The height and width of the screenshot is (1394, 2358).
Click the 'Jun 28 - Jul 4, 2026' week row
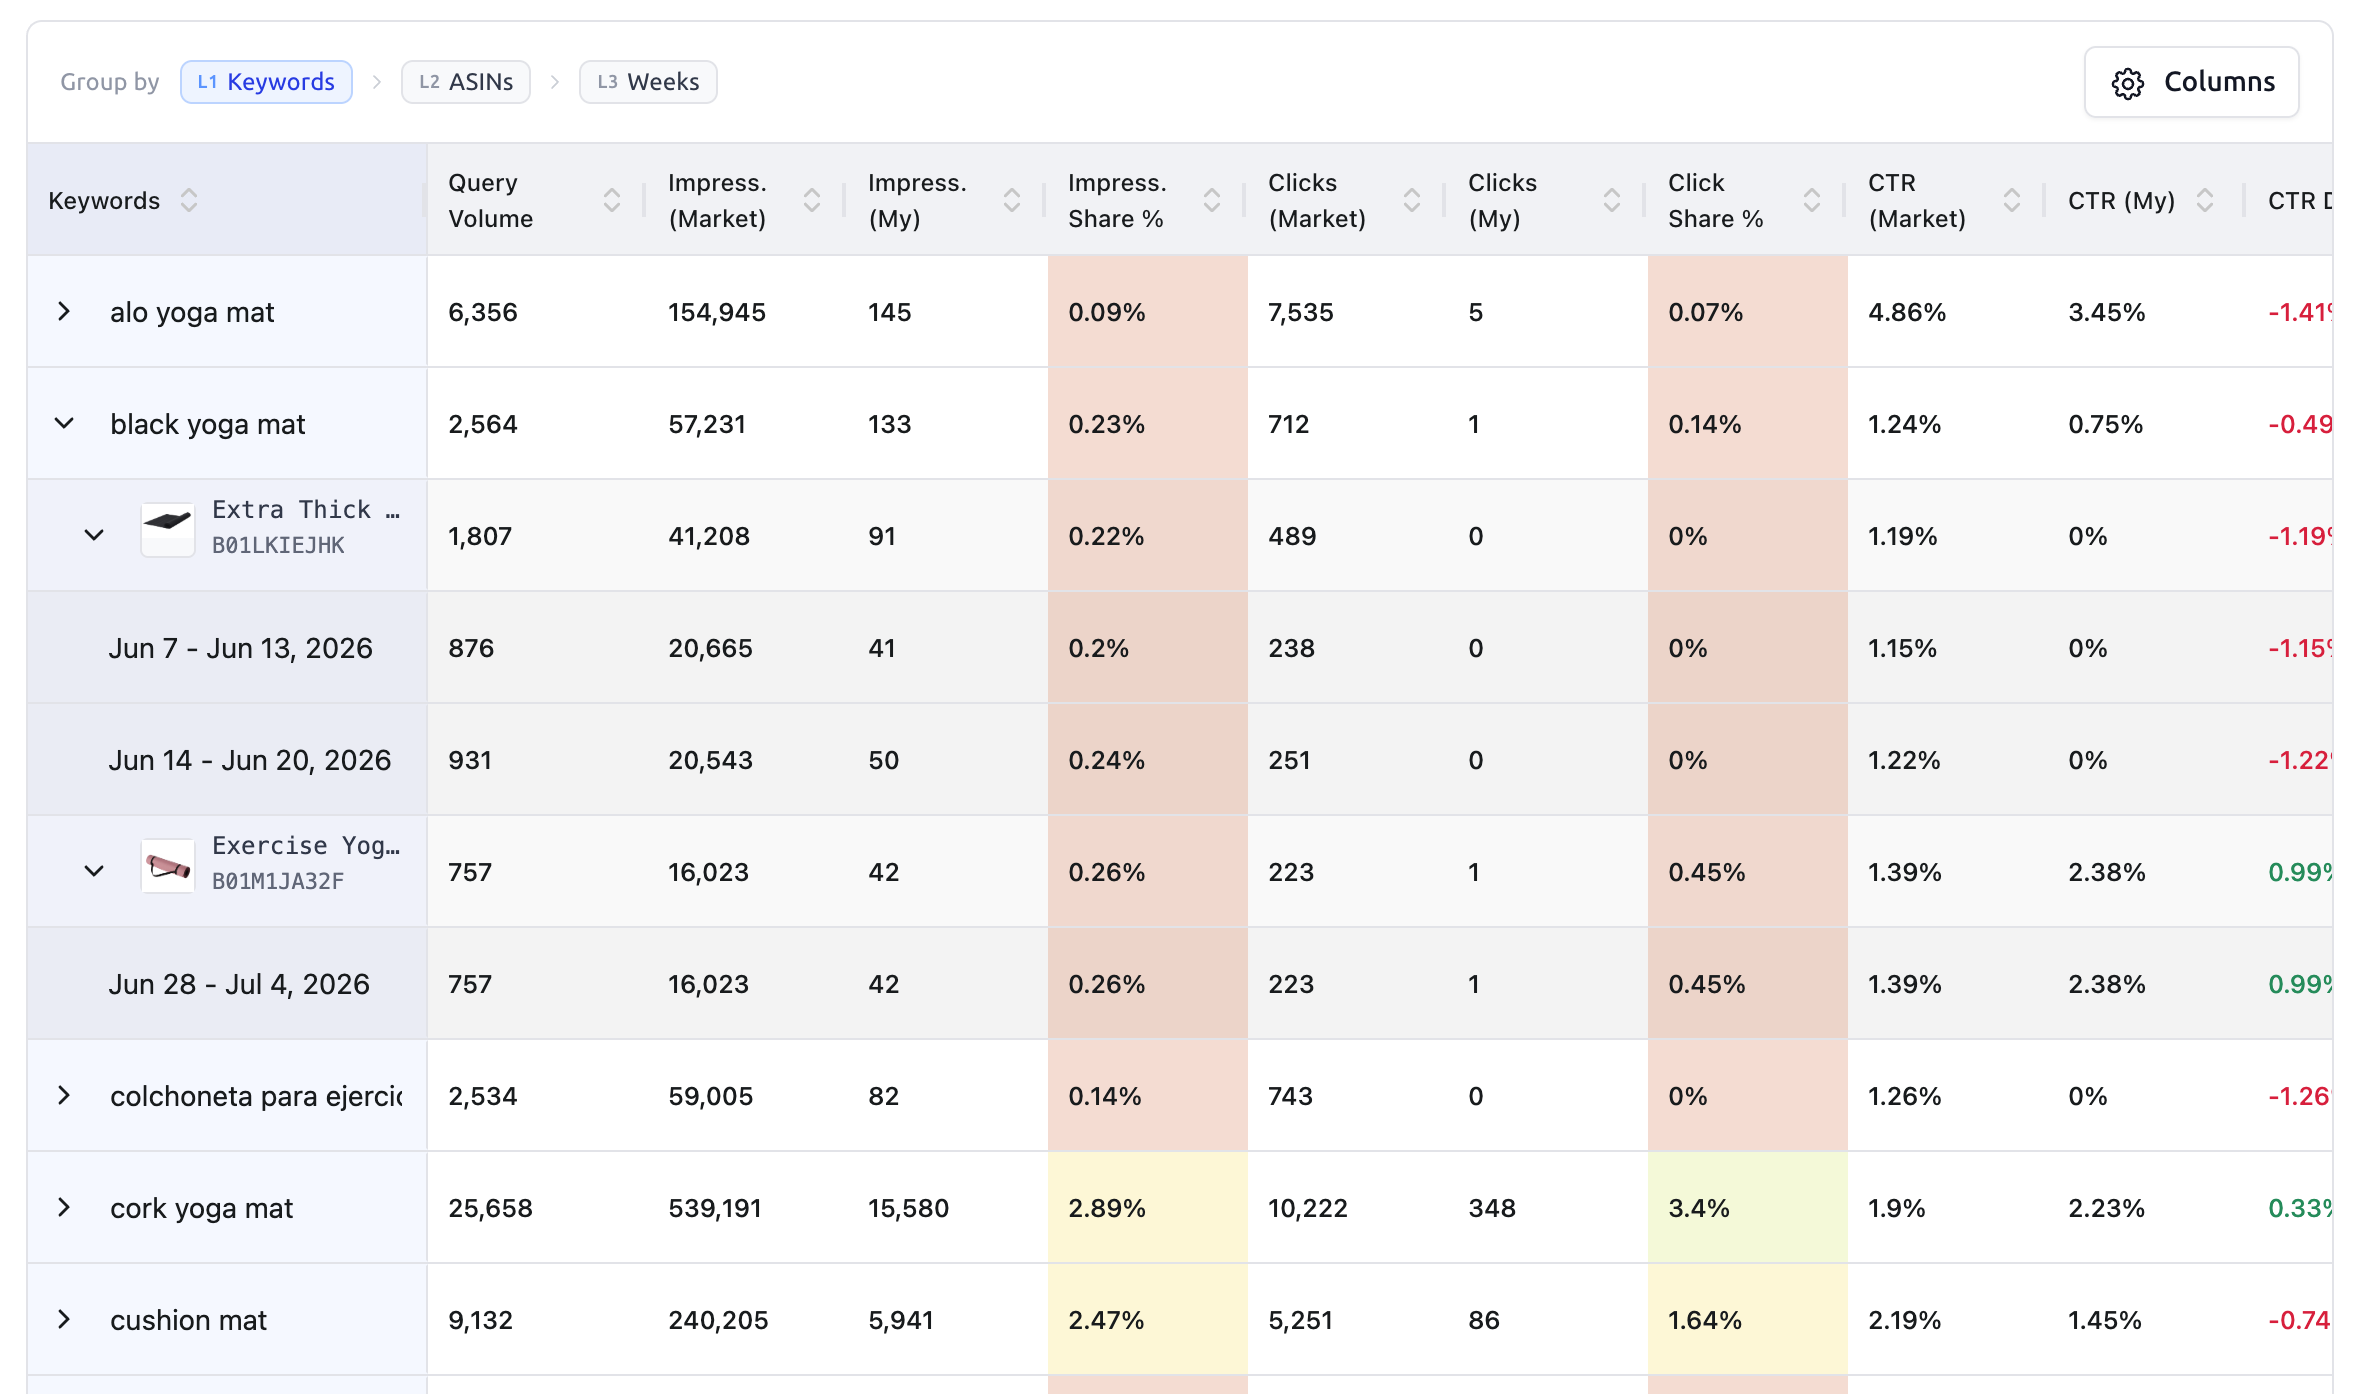[x=1180, y=984]
